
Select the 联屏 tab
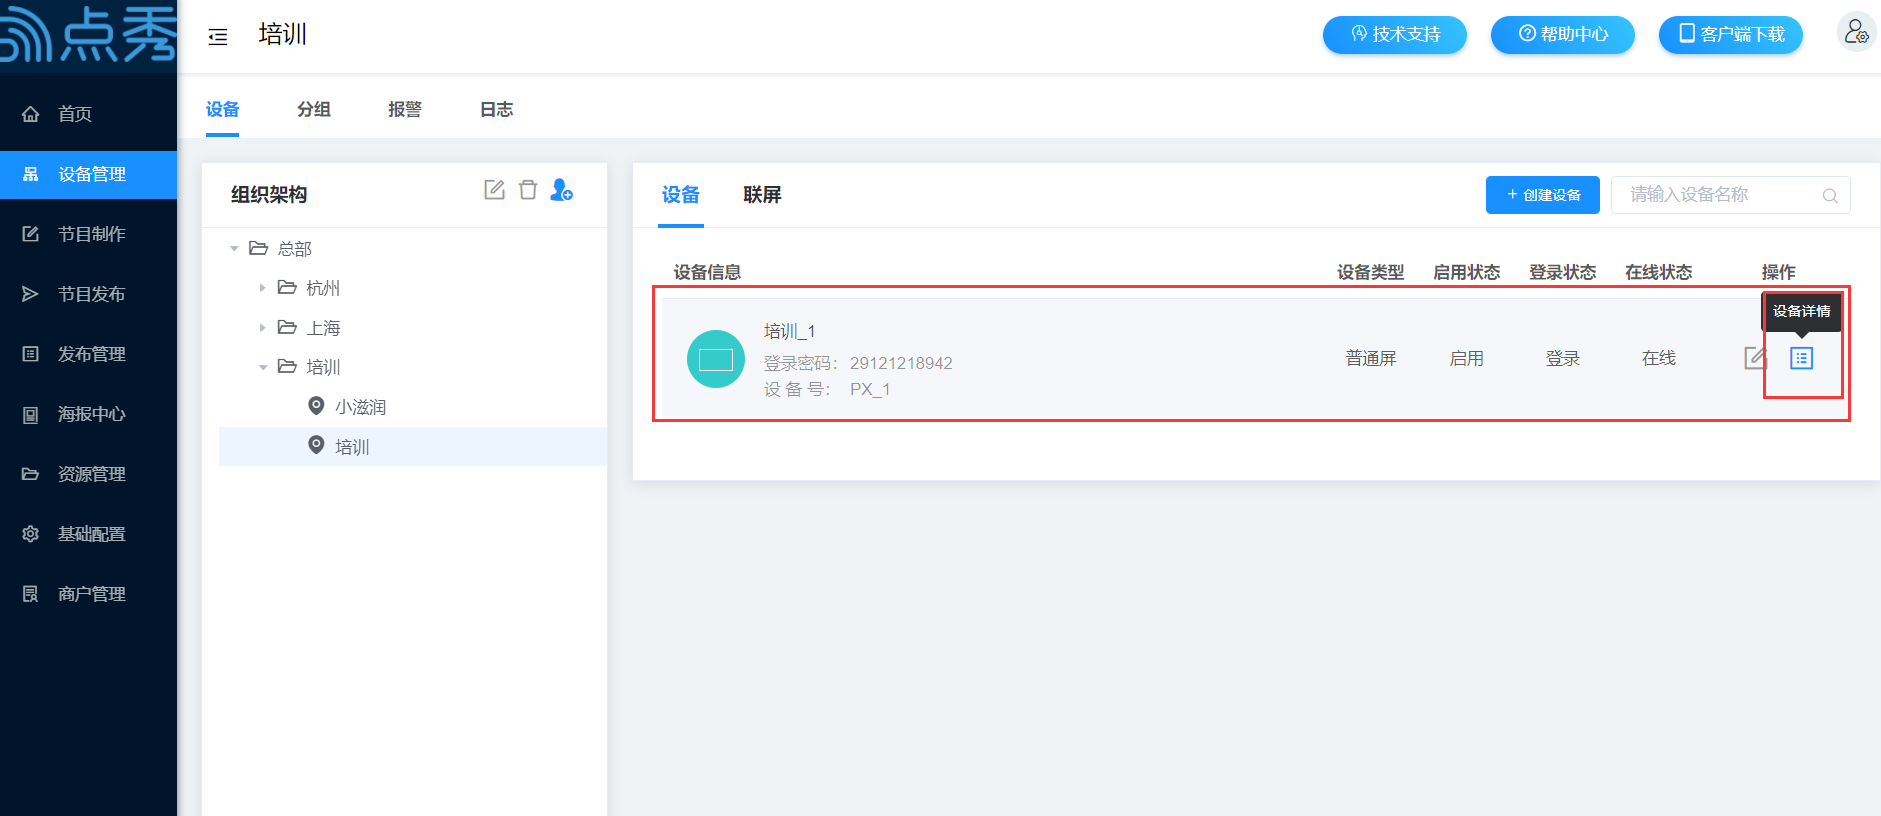click(762, 194)
